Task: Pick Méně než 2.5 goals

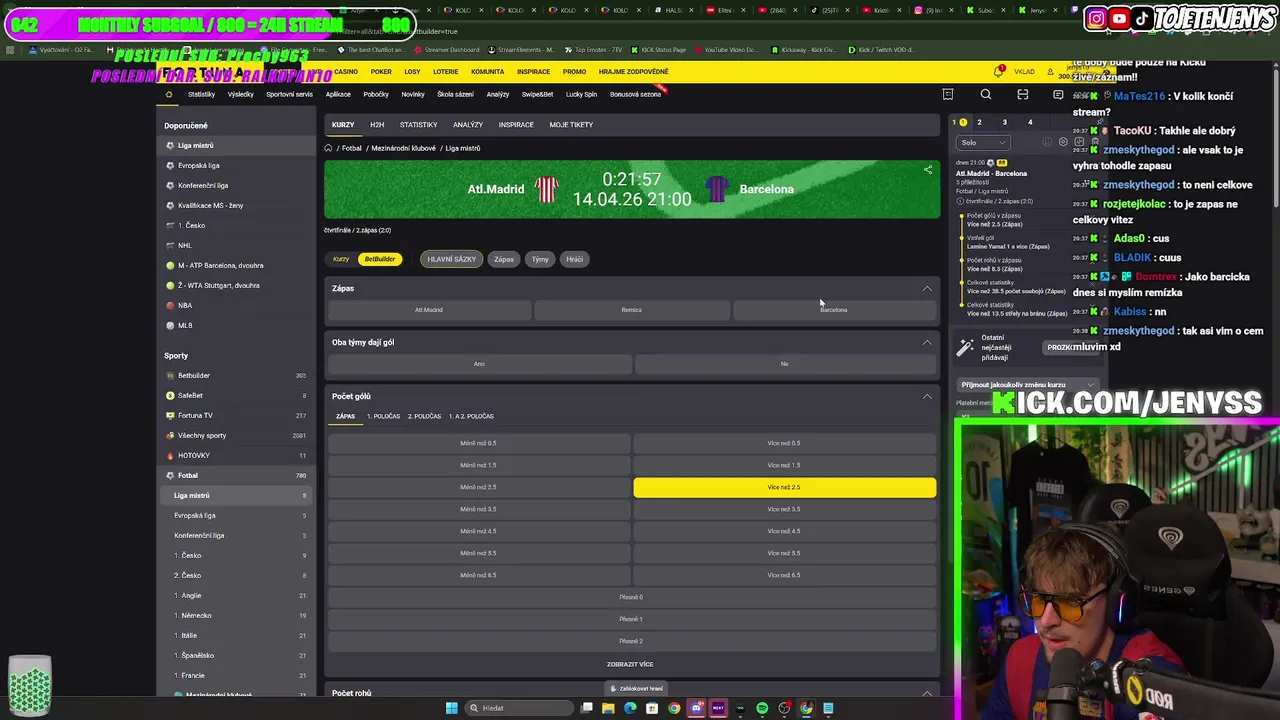Action: [478, 487]
